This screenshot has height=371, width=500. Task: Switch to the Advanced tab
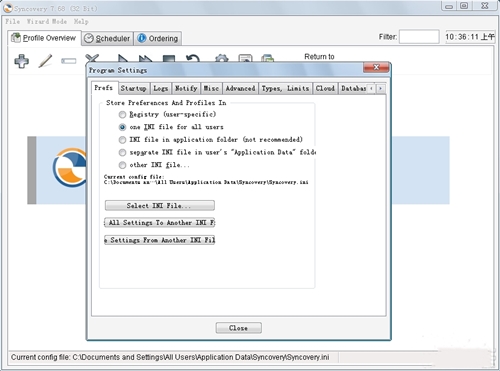click(240, 88)
